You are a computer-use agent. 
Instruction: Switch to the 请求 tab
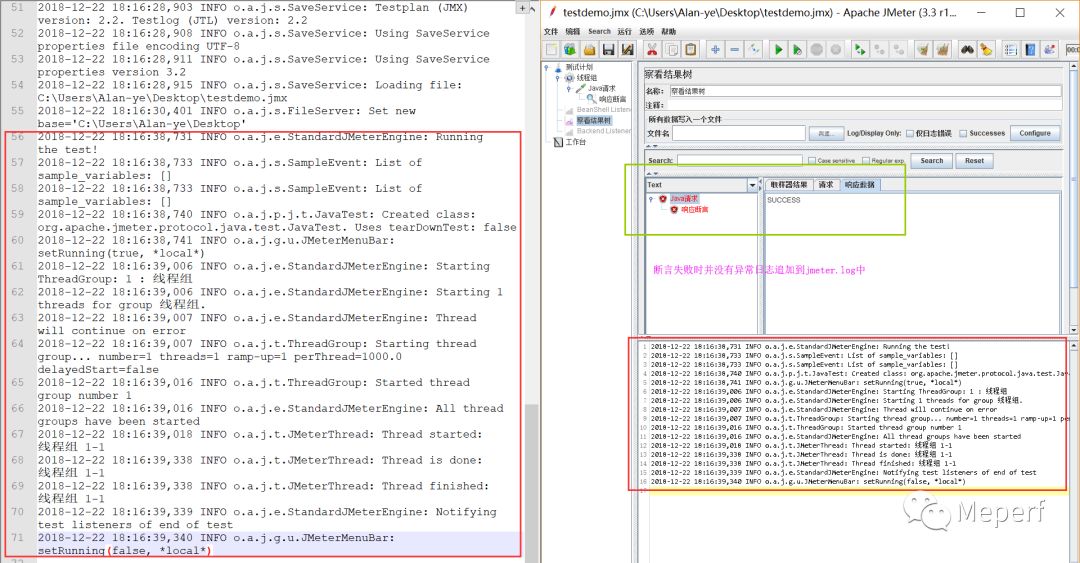pyautogui.click(x=826, y=185)
